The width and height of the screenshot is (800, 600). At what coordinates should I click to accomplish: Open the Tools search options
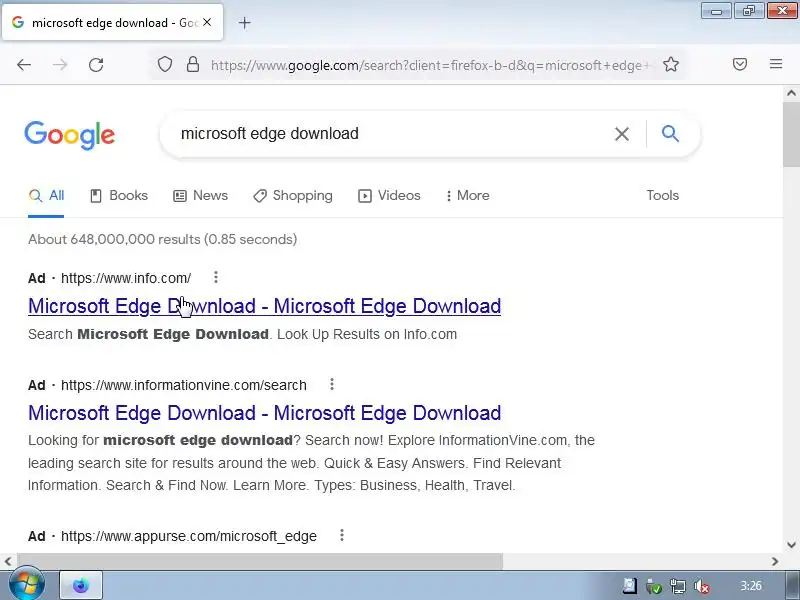[662, 196]
